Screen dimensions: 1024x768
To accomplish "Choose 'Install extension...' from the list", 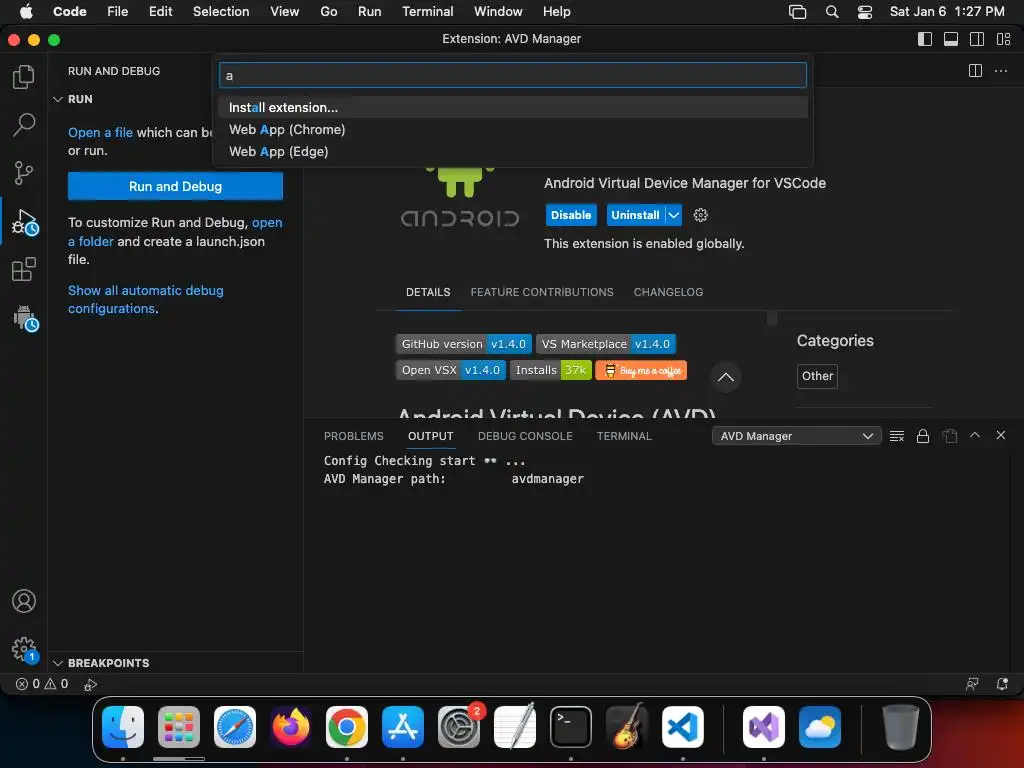I will [x=513, y=107].
